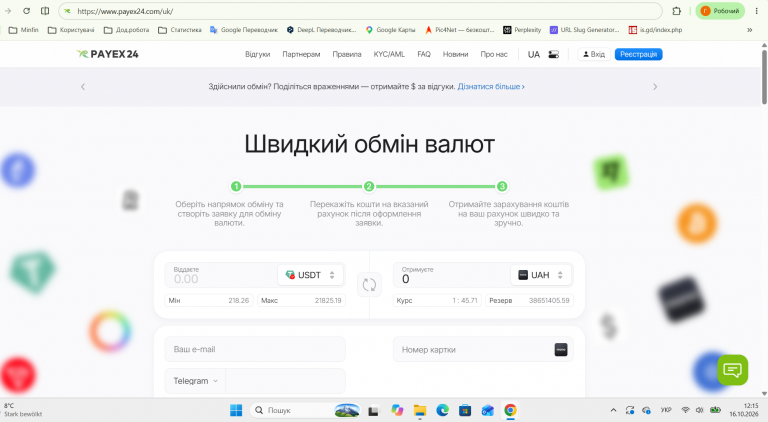
Task: Click the Отримуєте amount field
Action: (451, 276)
